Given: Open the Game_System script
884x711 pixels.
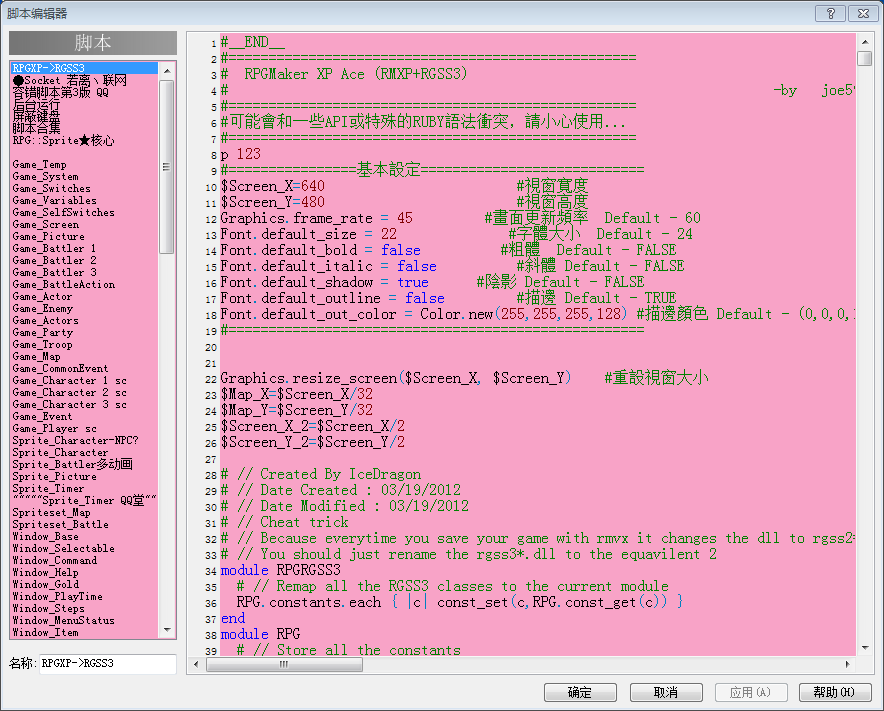Looking at the screenshot, I should 85,176.
